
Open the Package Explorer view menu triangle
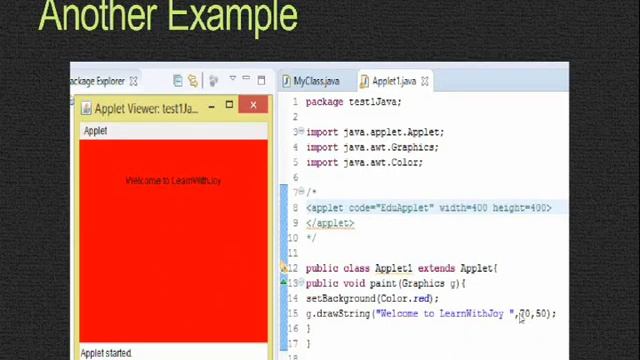point(233,78)
